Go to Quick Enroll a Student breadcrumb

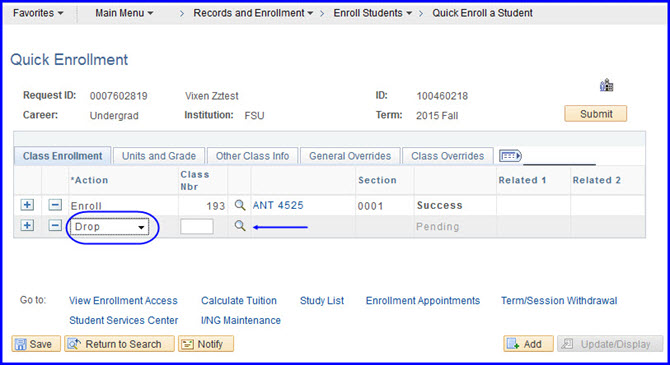[x=482, y=13]
